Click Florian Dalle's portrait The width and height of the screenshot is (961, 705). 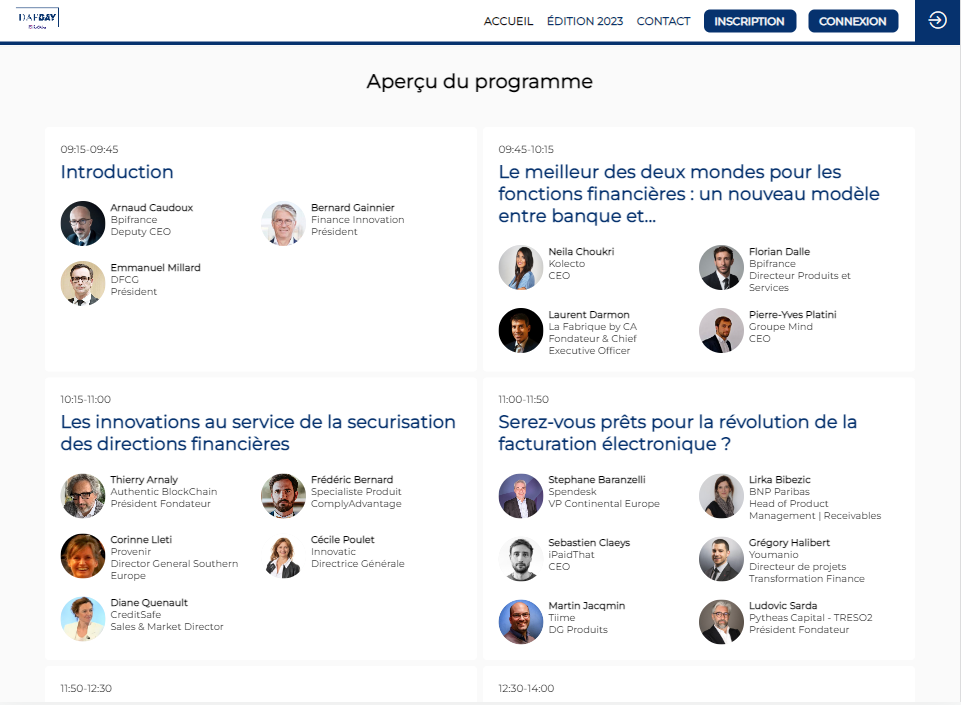click(721, 267)
